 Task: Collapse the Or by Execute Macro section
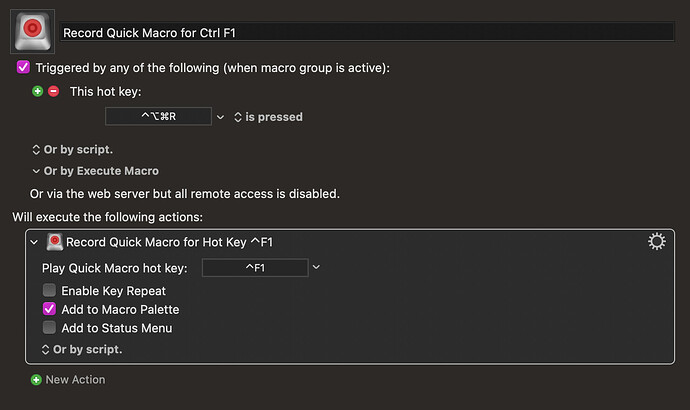(36, 171)
